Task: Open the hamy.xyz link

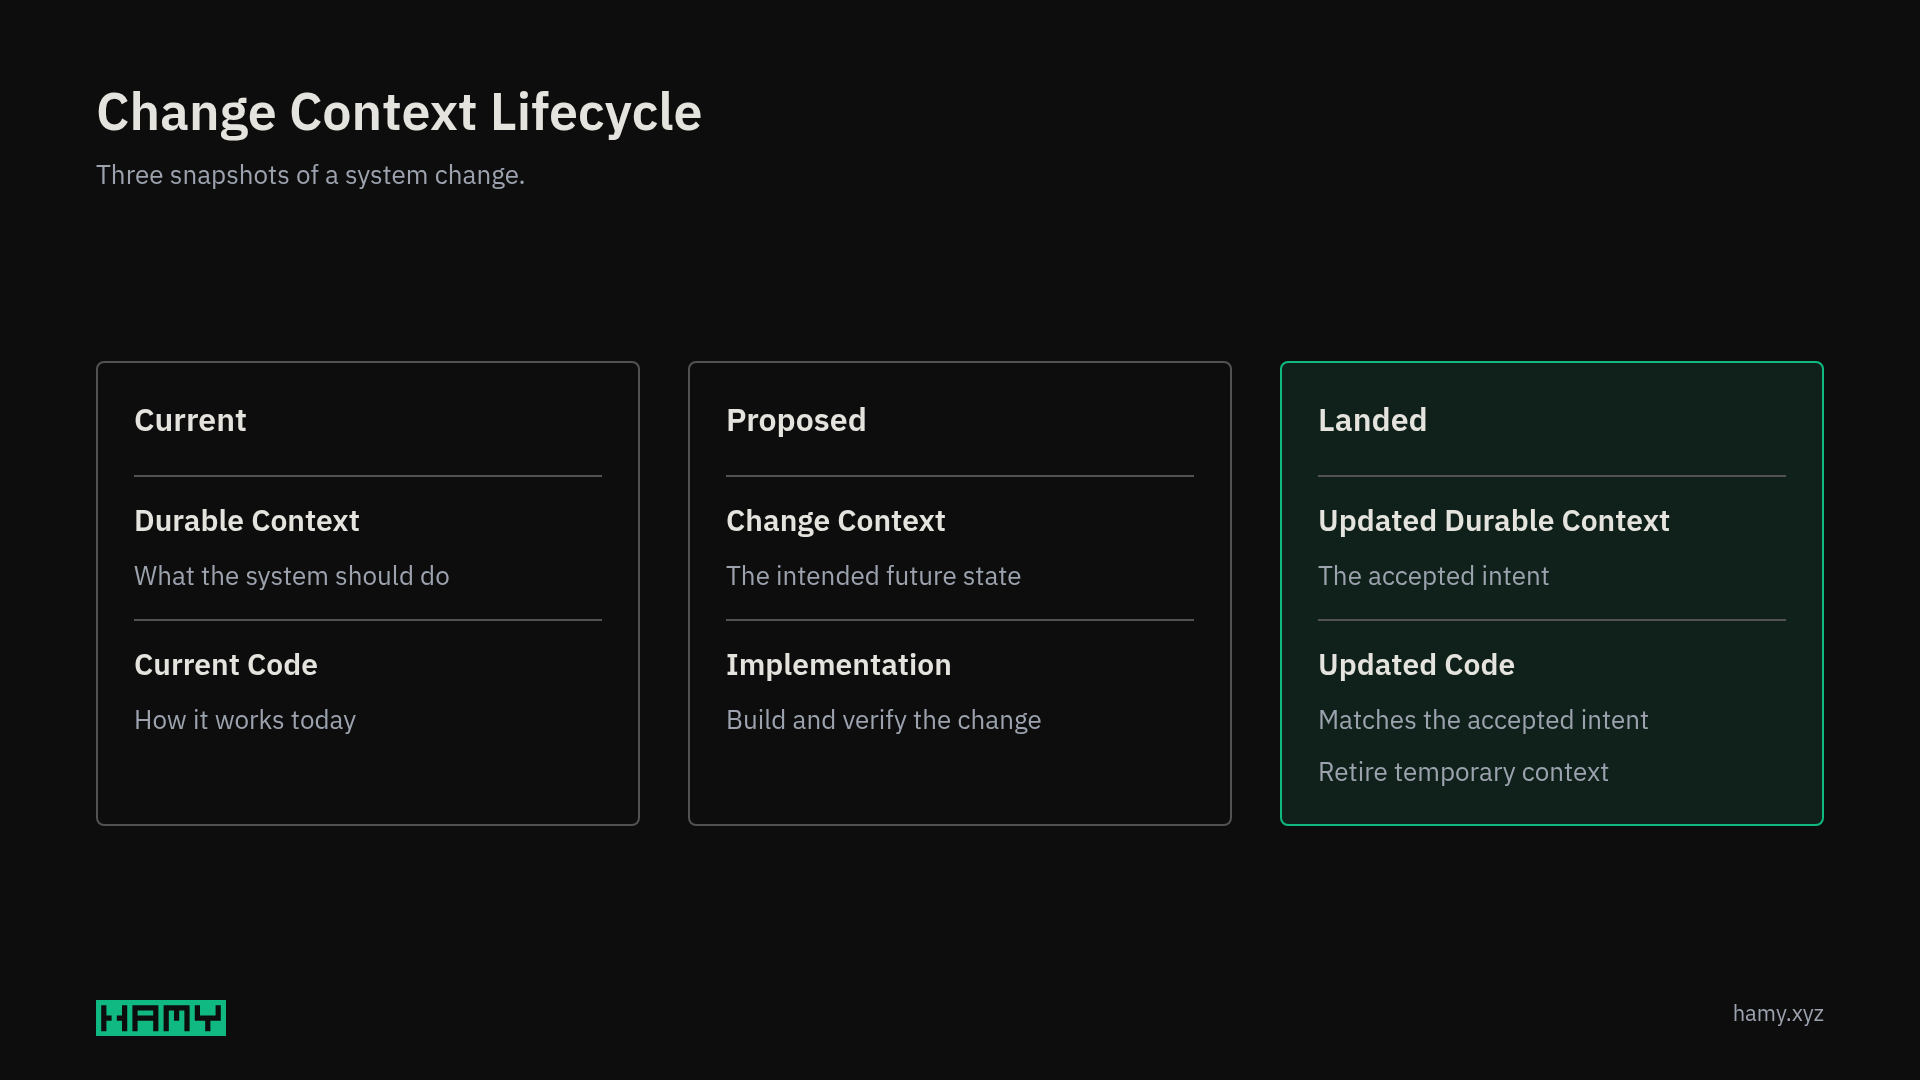Action: pos(1778,1014)
